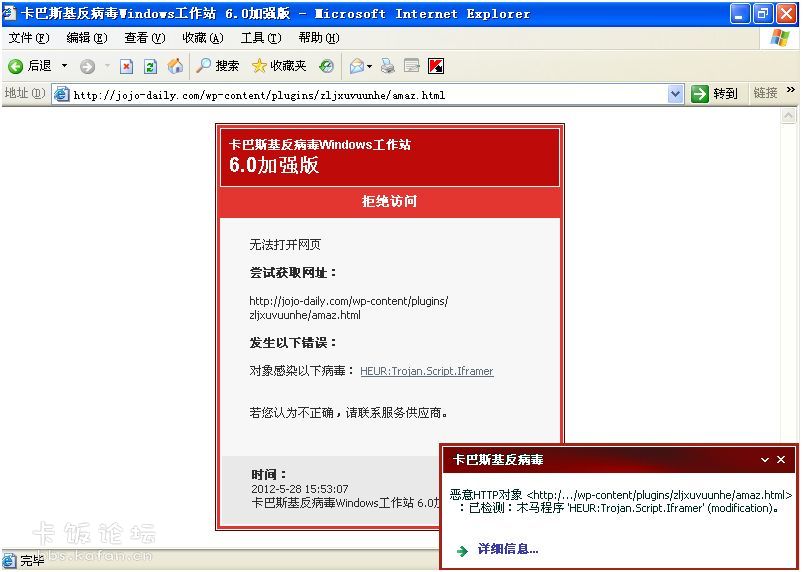The image size is (803, 572).
Task: Click inside the address bar URL field
Action: [360, 95]
